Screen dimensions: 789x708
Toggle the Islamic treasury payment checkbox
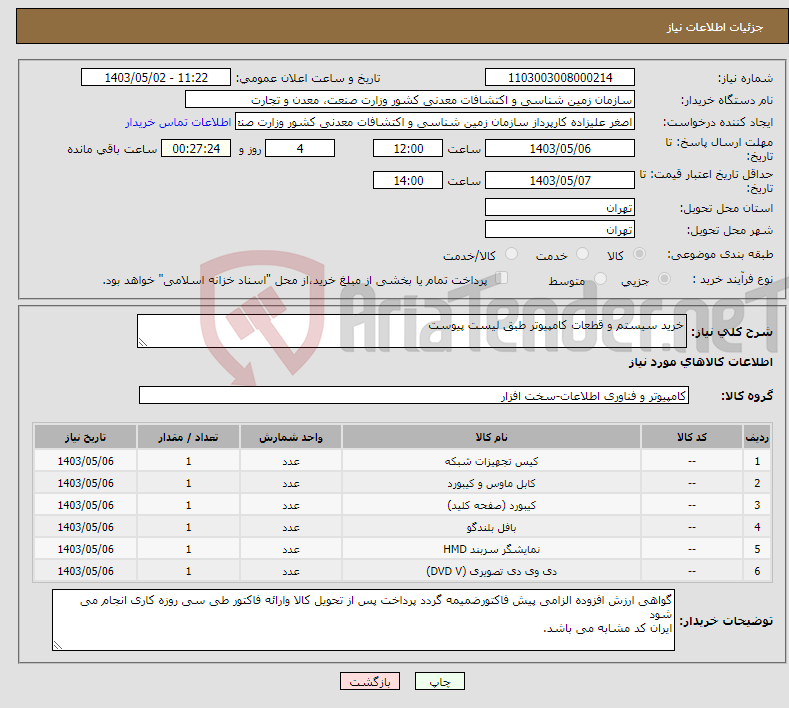[x=501, y=277]
